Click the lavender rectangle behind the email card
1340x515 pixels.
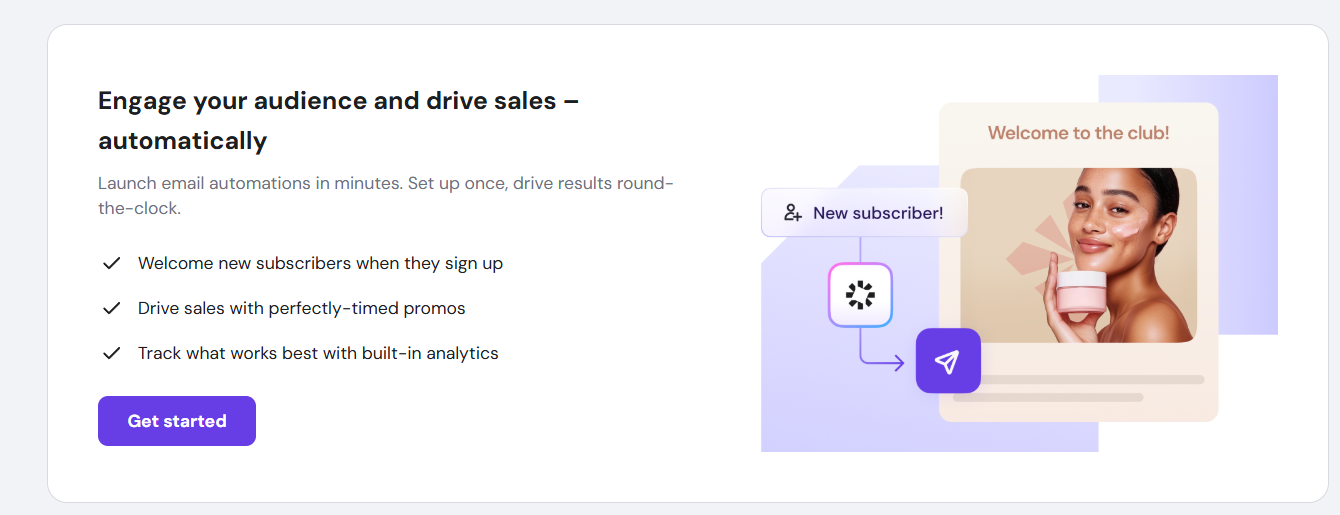coord(1250,200)
